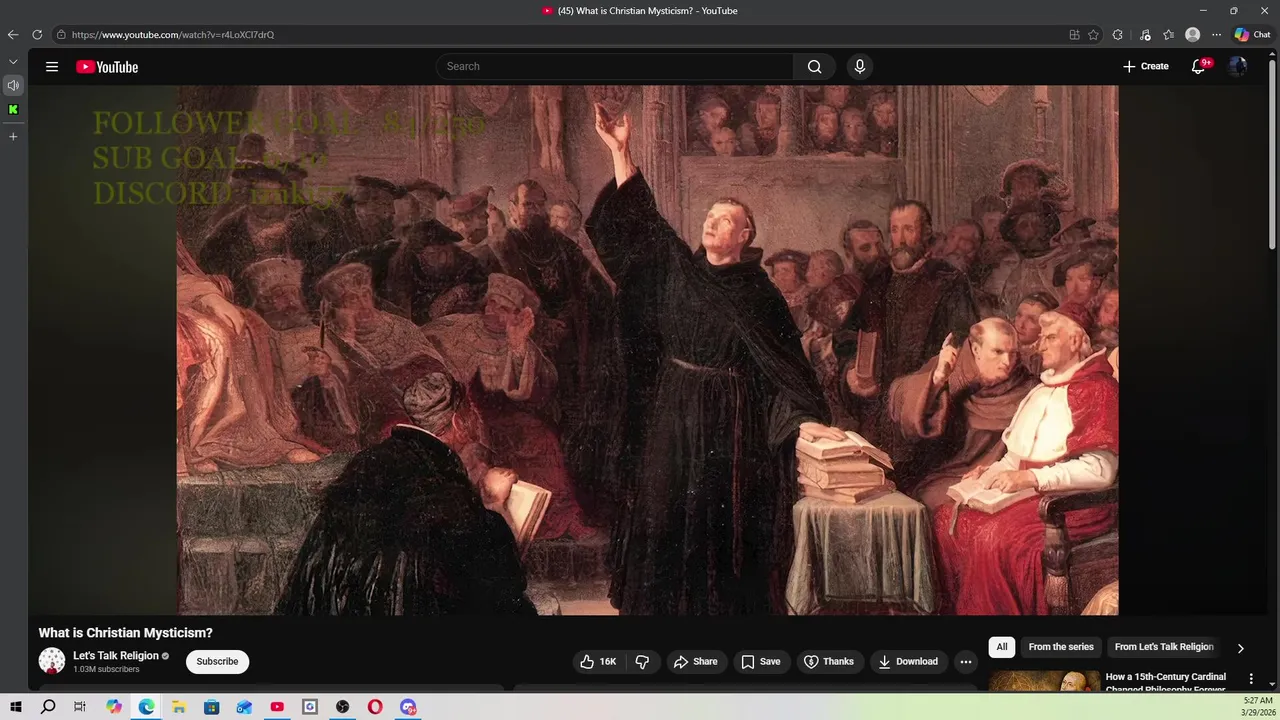Click the Subscribe button

coord(217,662)
